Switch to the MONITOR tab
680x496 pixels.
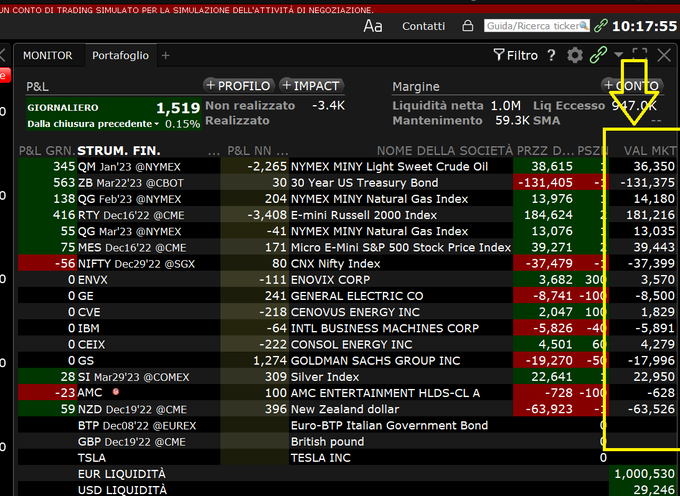48,55
